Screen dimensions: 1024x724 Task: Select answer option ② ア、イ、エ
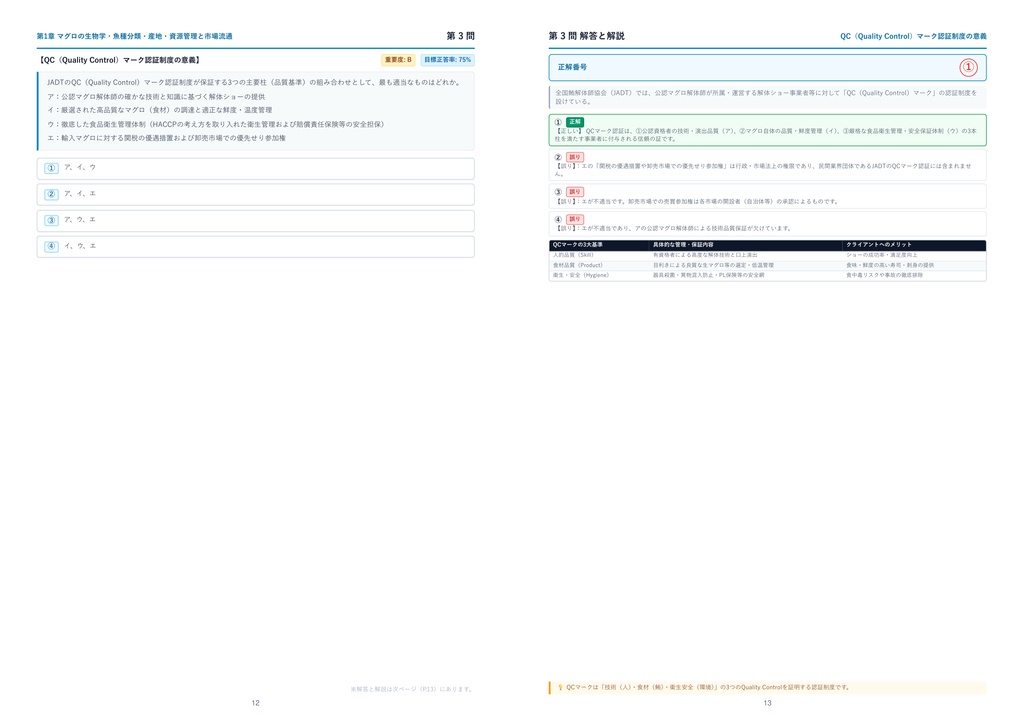pos(255,195)
